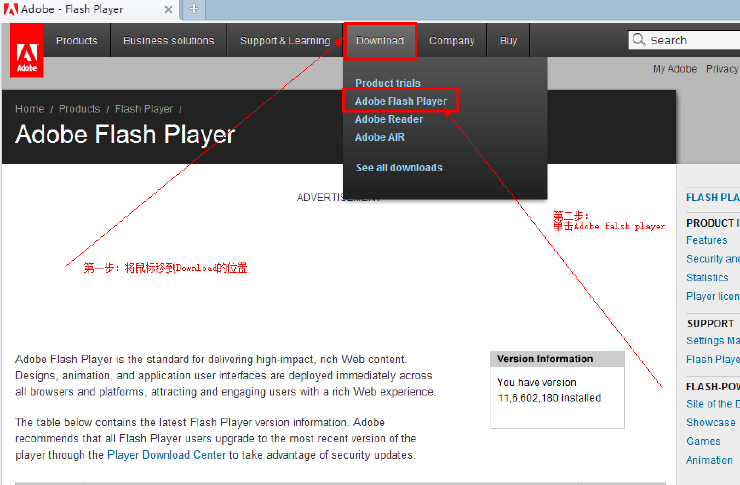The width and height of the screenshot is (740, 485).
Task: Close the Adobe - Flash Player tab
Action: [x=168, y=9]
